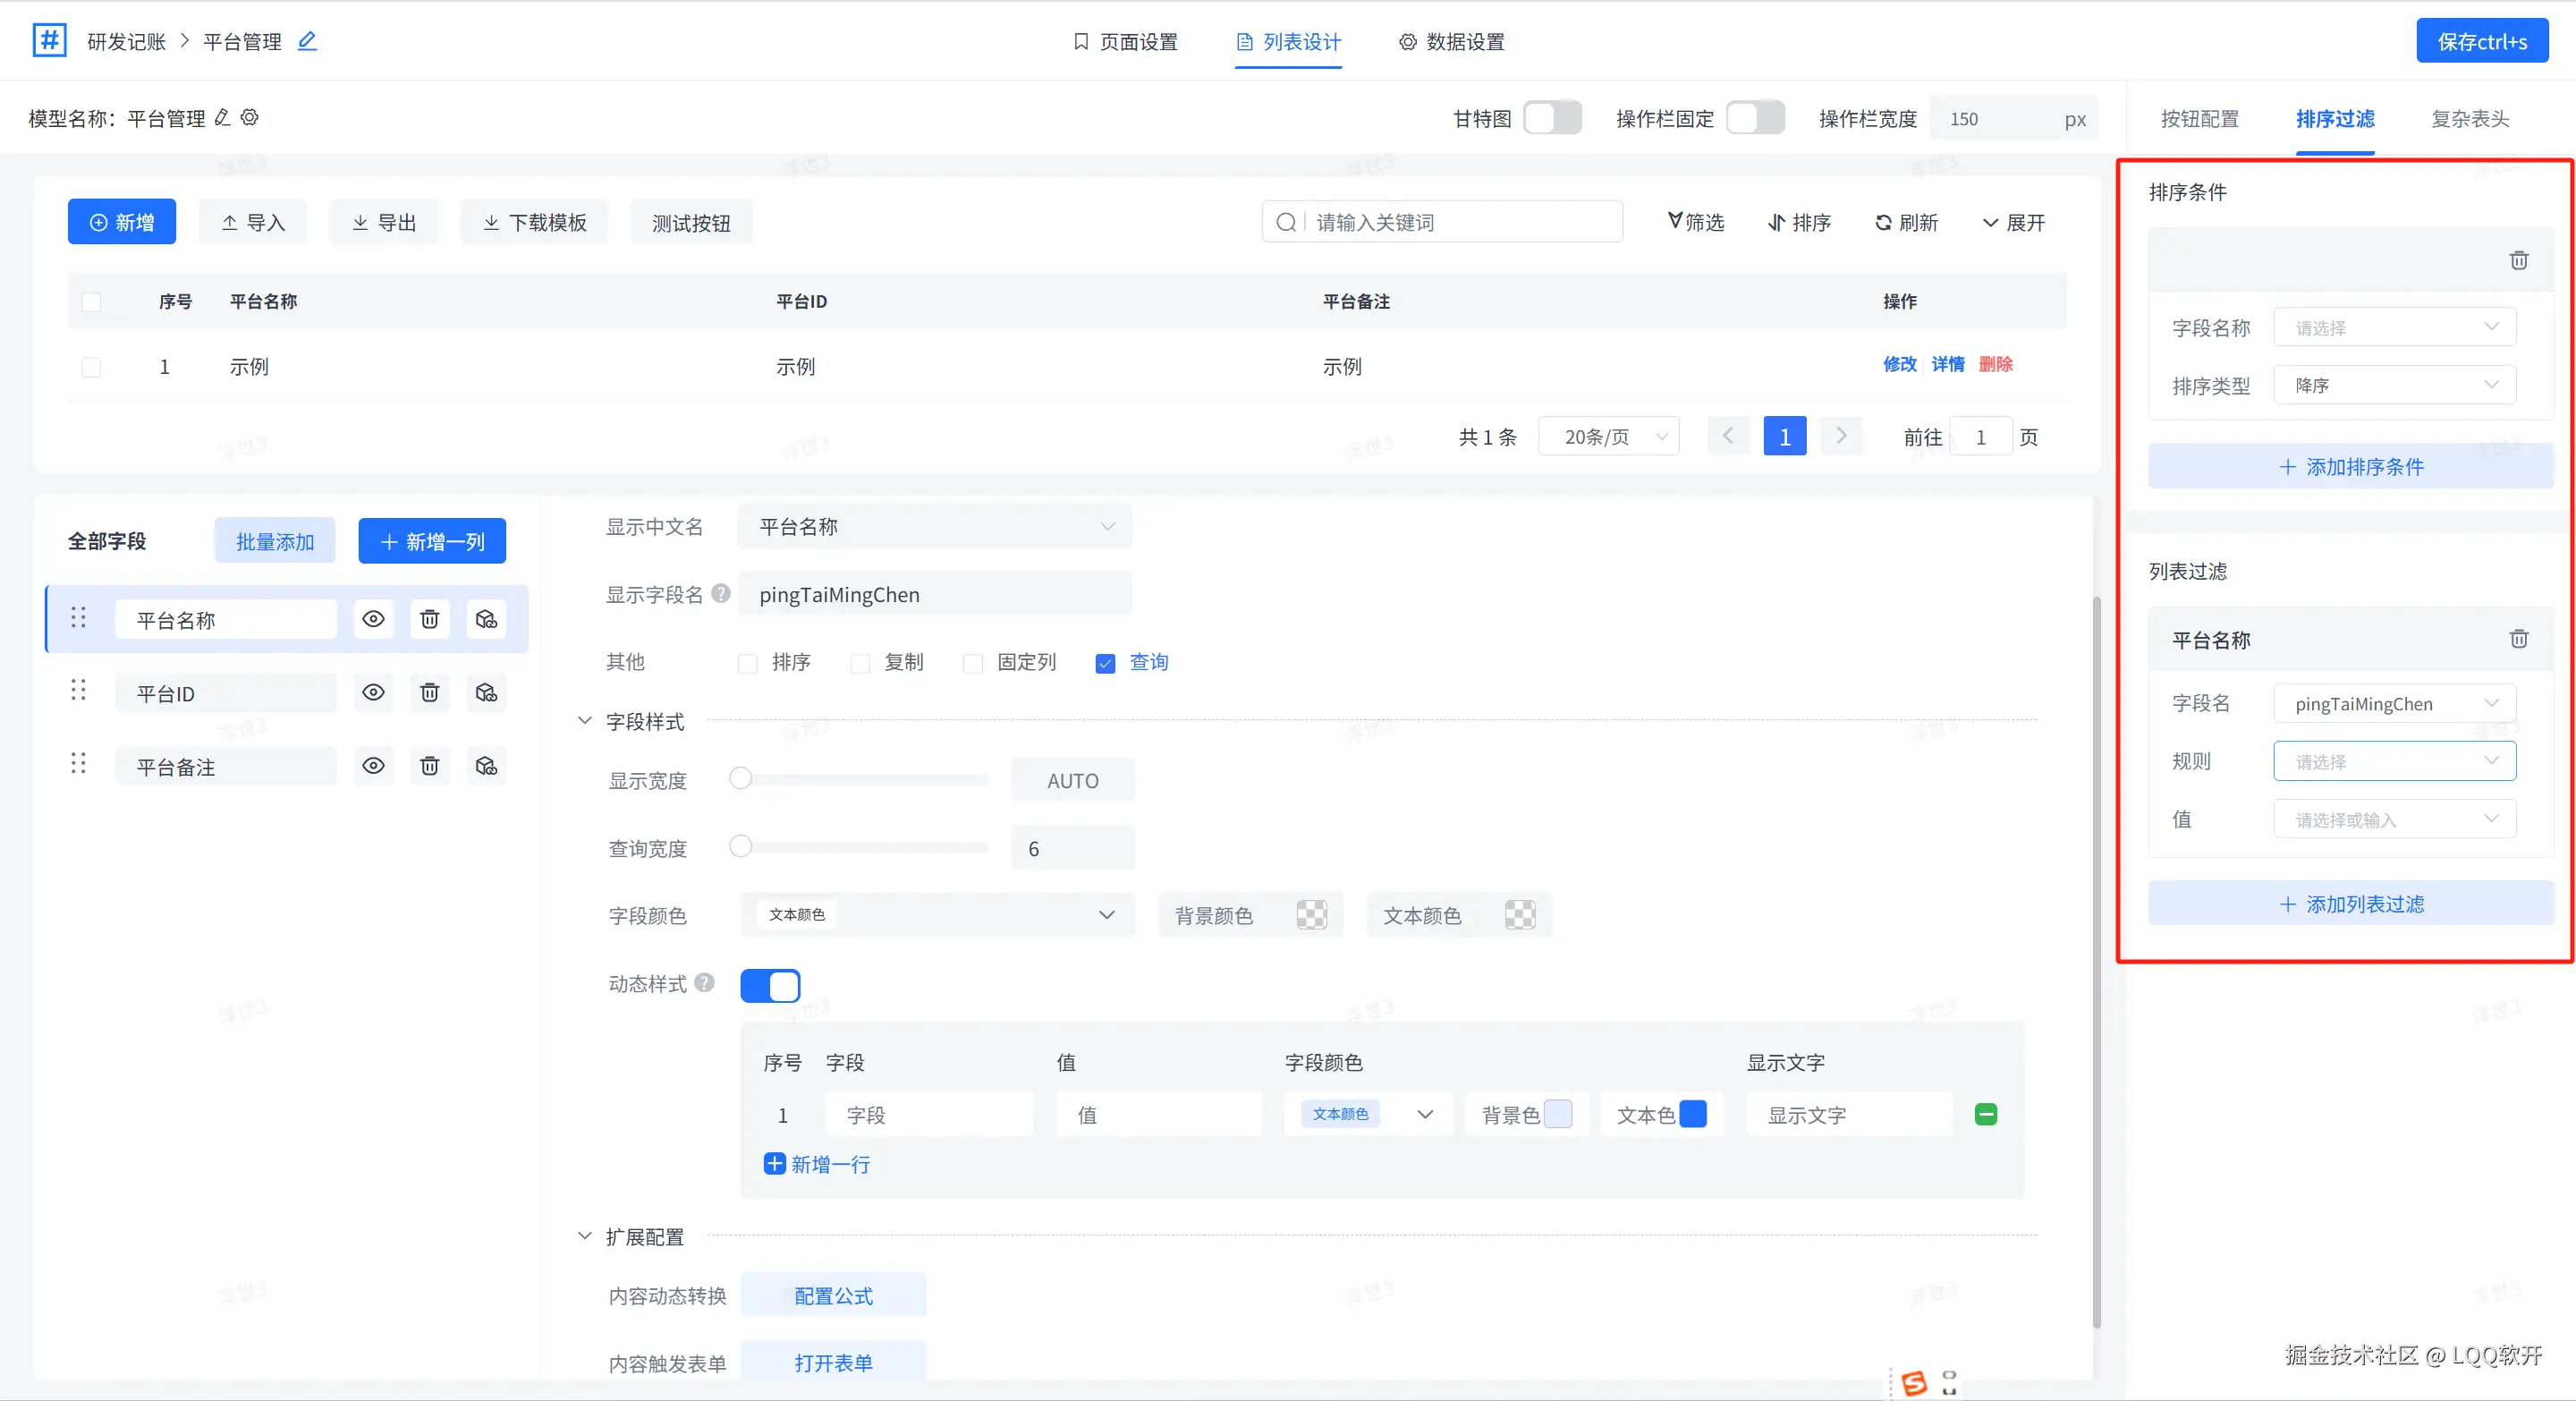
Task: Hide the 平台备注 field using the eye icon
Action: click(373, 766)
